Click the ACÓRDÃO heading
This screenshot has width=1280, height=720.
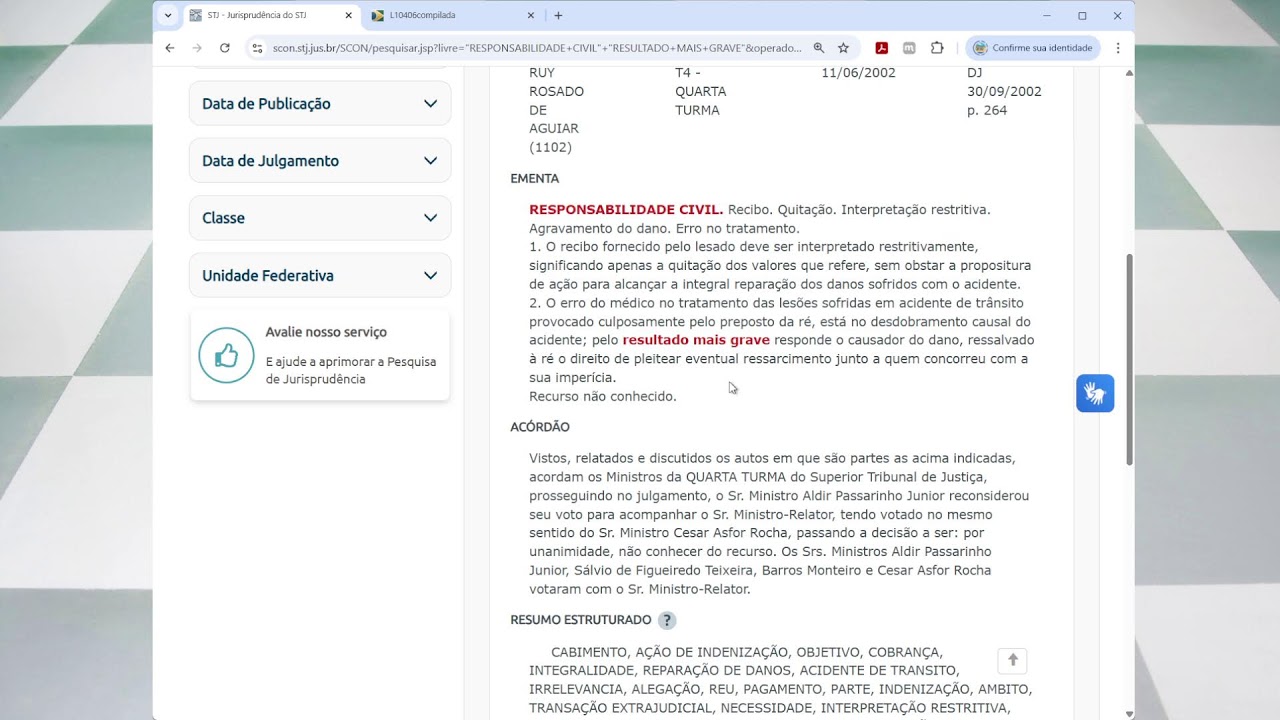tap(540, 427)
